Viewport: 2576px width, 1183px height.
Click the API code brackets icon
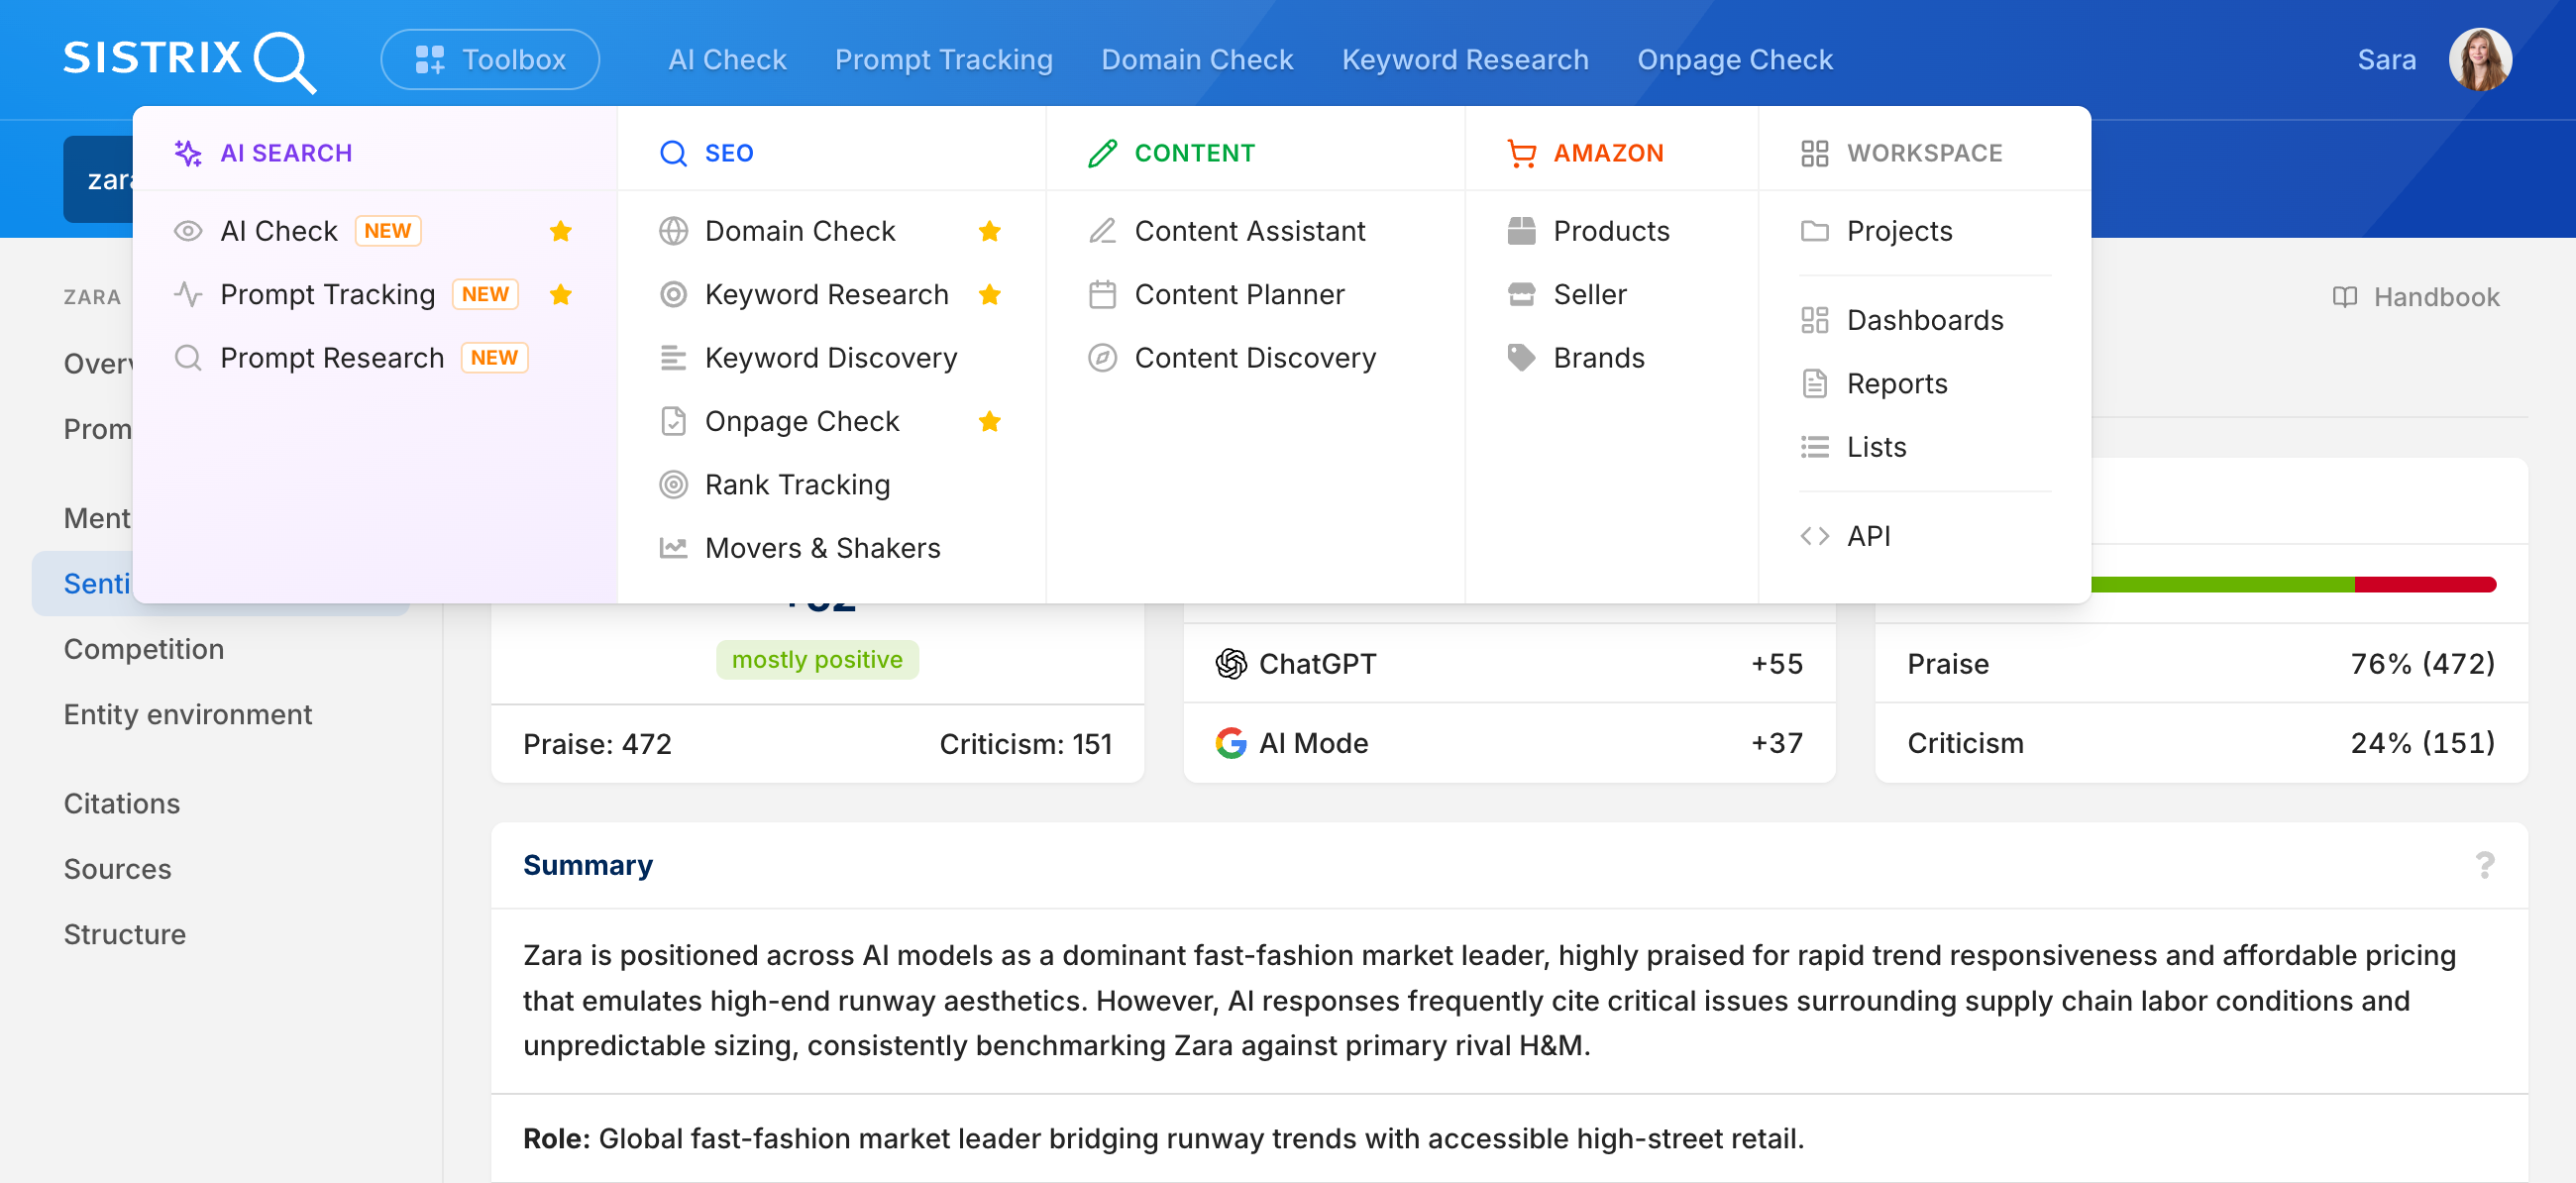pos(1815,536)
